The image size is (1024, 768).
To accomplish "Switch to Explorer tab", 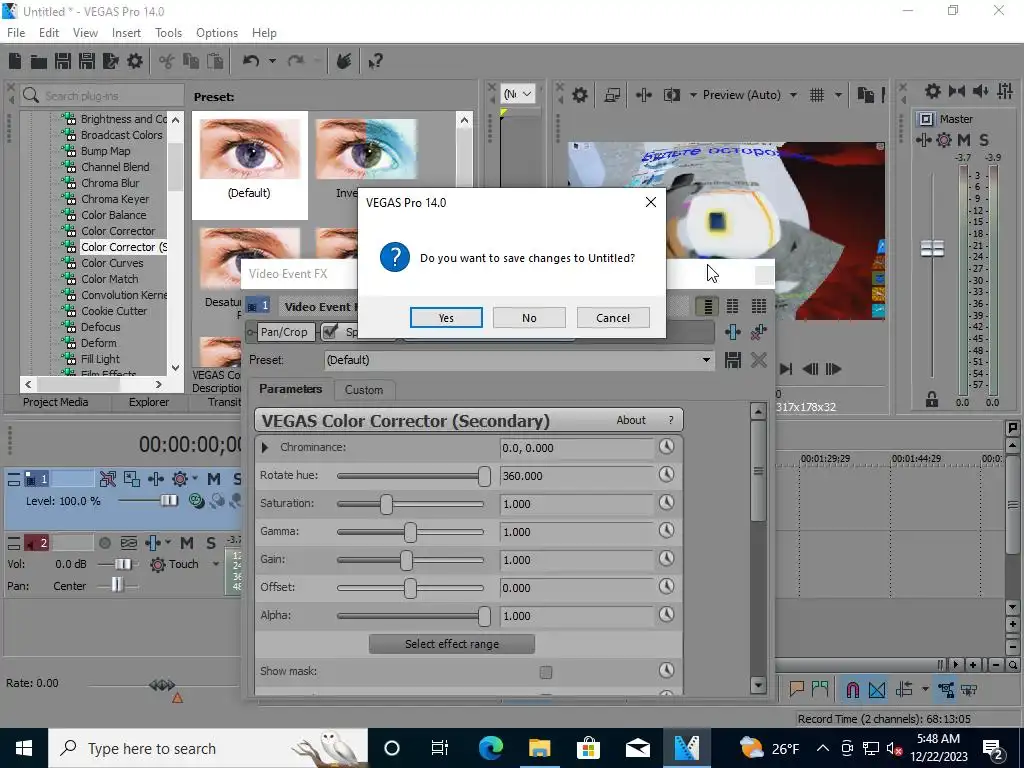I will coord(149,402).
